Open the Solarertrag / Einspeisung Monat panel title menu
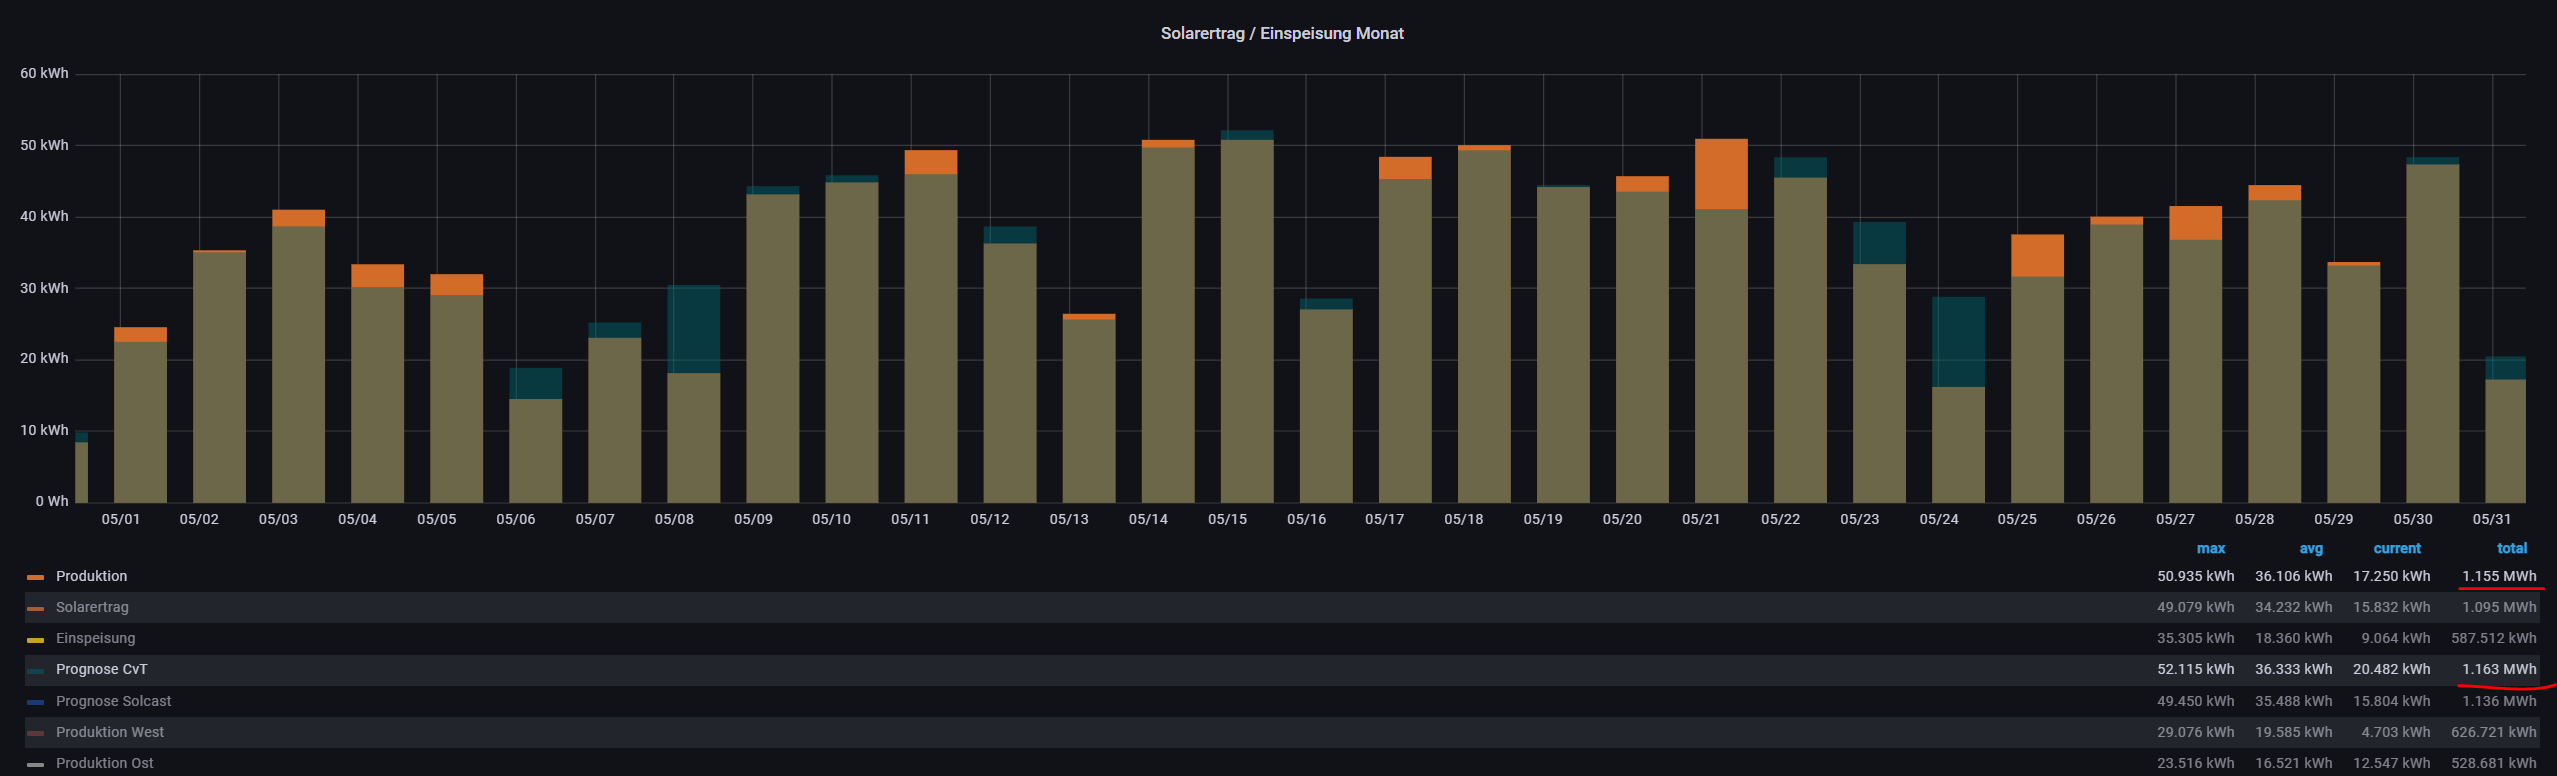The width and height of the screenshot is (2557, 776). pos(1281,33)
